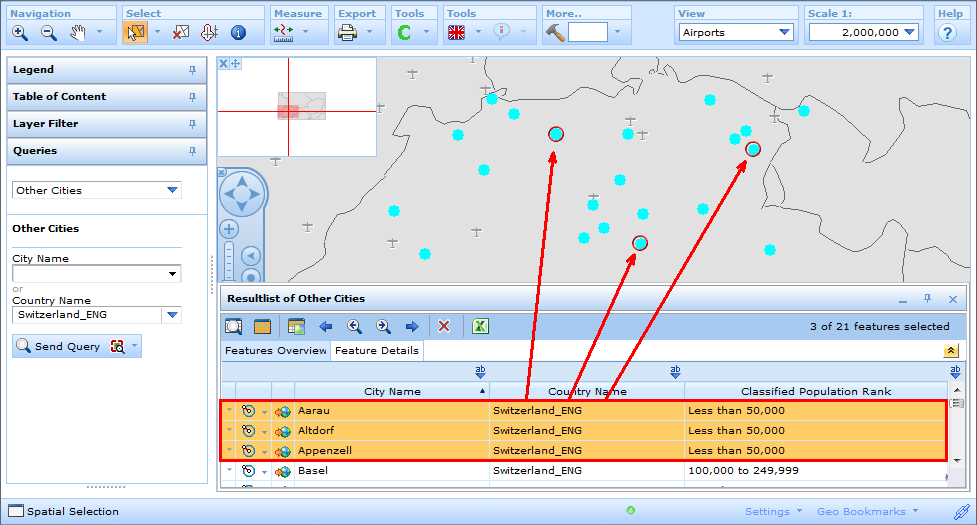Click the Send Query button

(59, 346)
